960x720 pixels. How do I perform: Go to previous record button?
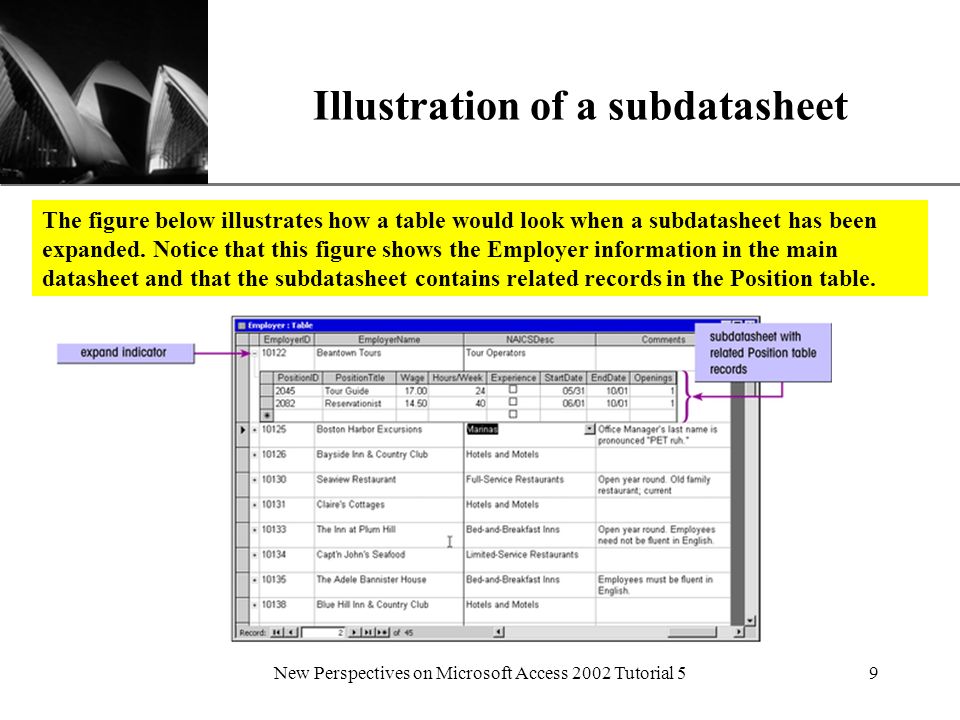tap(292, 632)
